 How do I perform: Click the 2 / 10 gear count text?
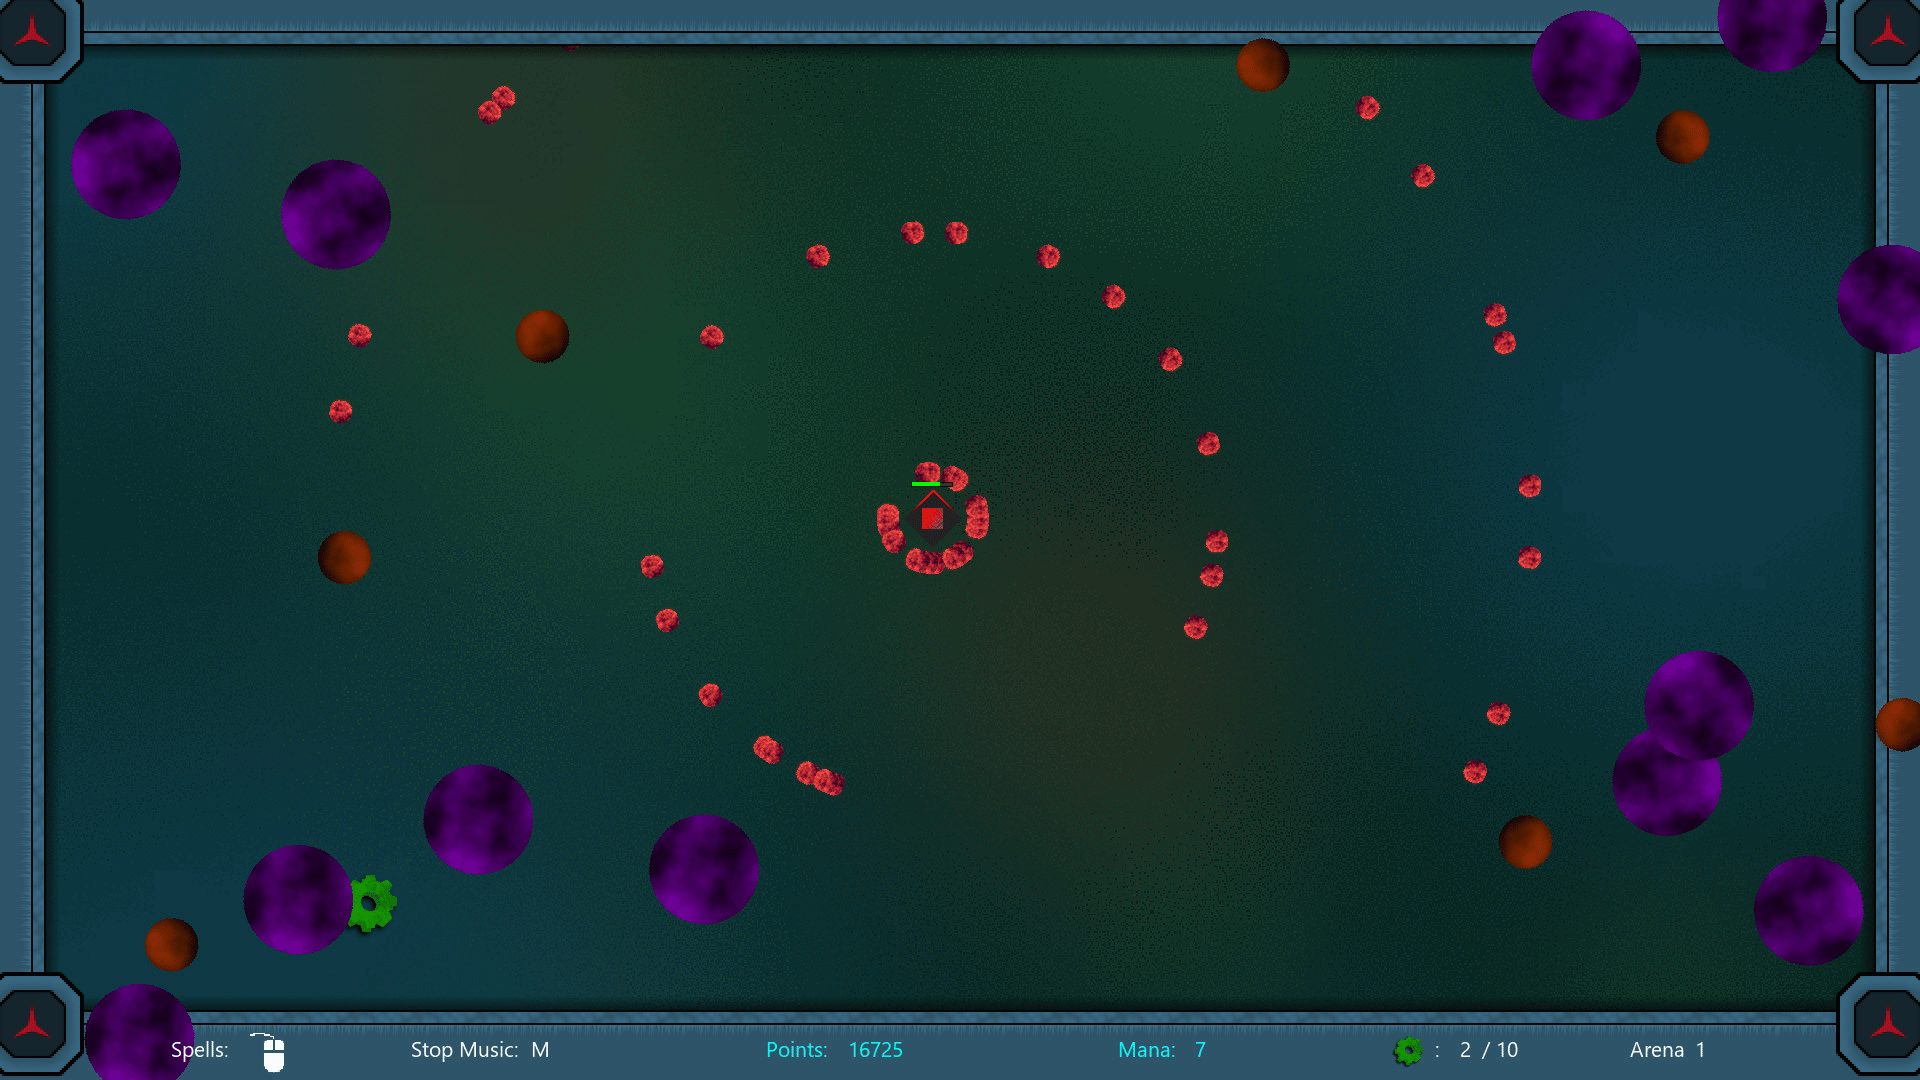coord(1488,1050)
